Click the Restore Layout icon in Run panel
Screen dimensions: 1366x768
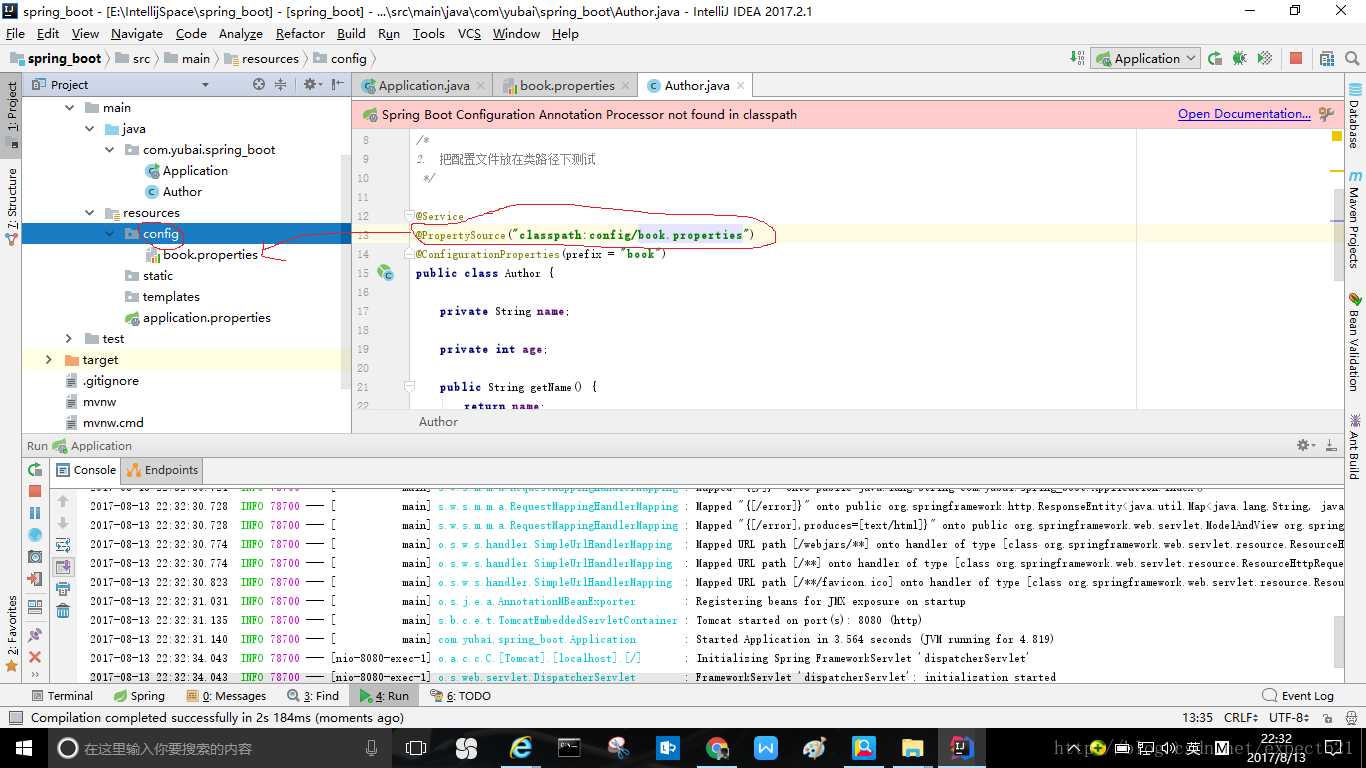click(x=35, y=606)
